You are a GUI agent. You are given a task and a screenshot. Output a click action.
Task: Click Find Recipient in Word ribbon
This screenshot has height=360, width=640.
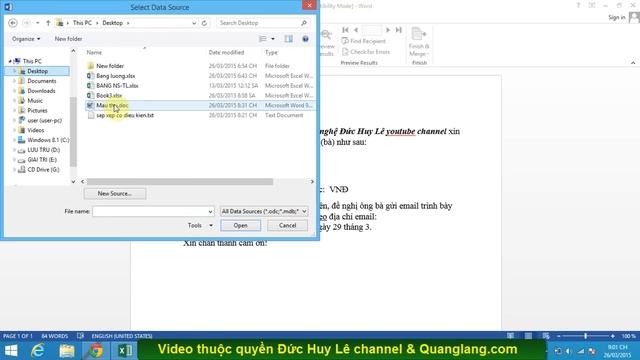pyautogui.click(x=364, y=41)
